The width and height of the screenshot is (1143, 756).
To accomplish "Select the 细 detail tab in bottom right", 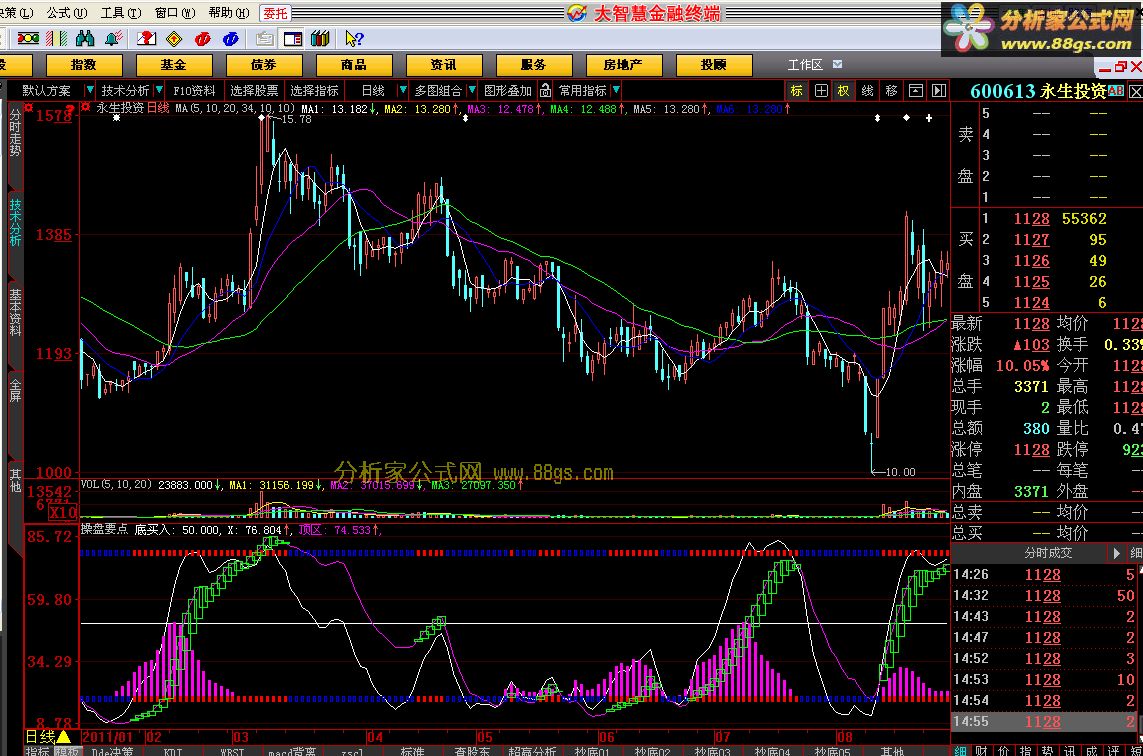I will tap(961, 750).
